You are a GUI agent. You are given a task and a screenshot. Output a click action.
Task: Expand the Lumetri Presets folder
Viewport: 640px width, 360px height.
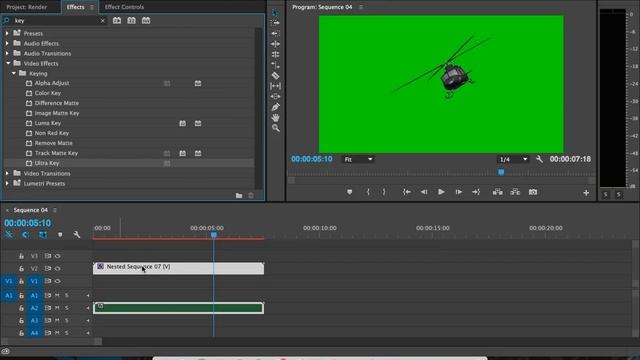[x=7, y=183]
